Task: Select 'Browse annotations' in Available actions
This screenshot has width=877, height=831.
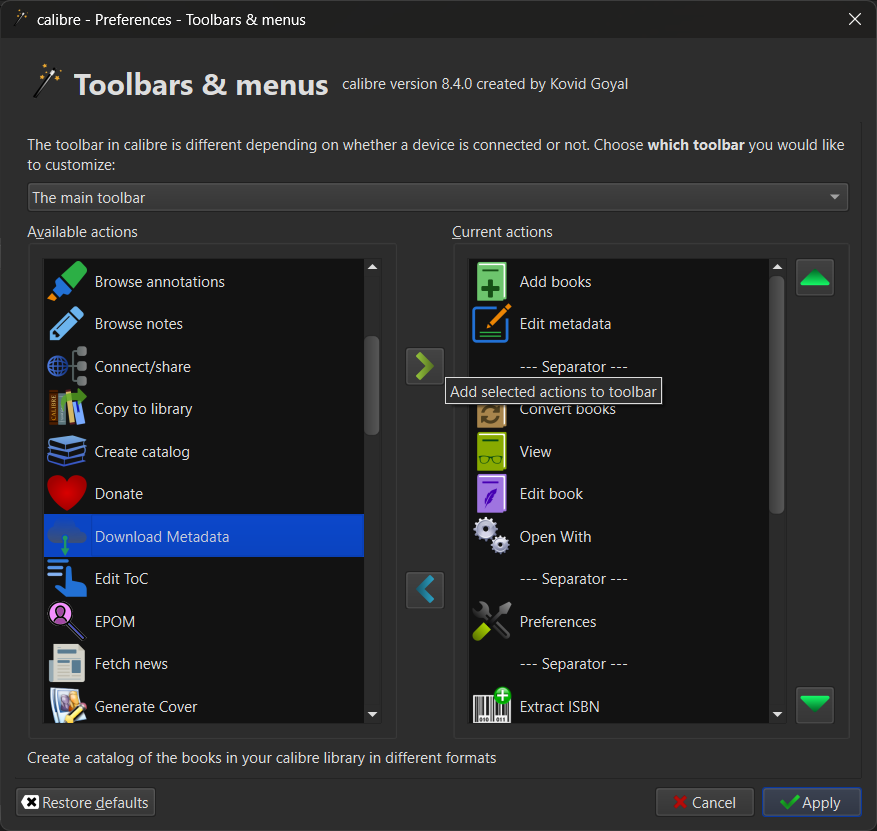Action: click(204, 281)
